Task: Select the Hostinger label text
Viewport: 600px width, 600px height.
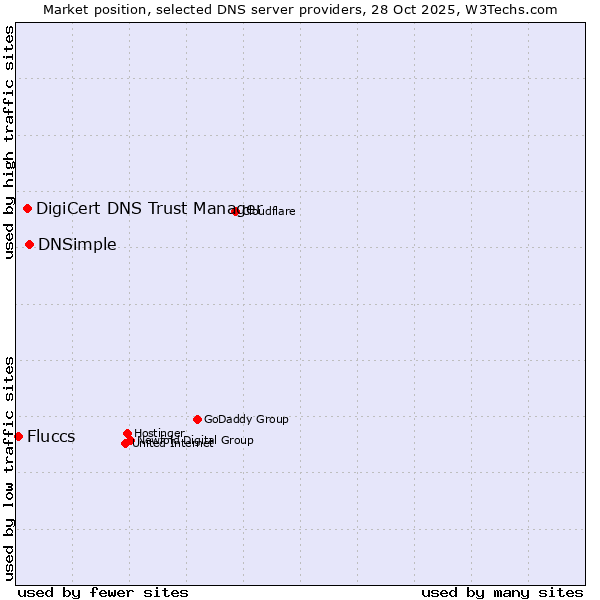Action: point(159,433)
